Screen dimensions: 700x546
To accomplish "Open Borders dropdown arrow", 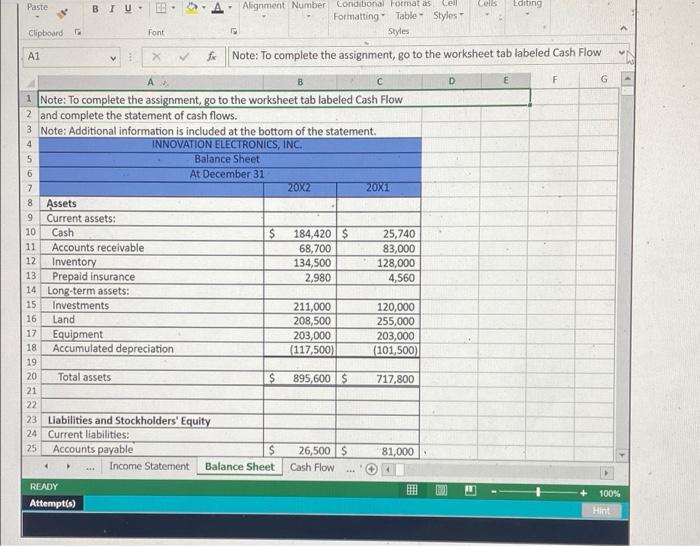I will click(173, 8).
